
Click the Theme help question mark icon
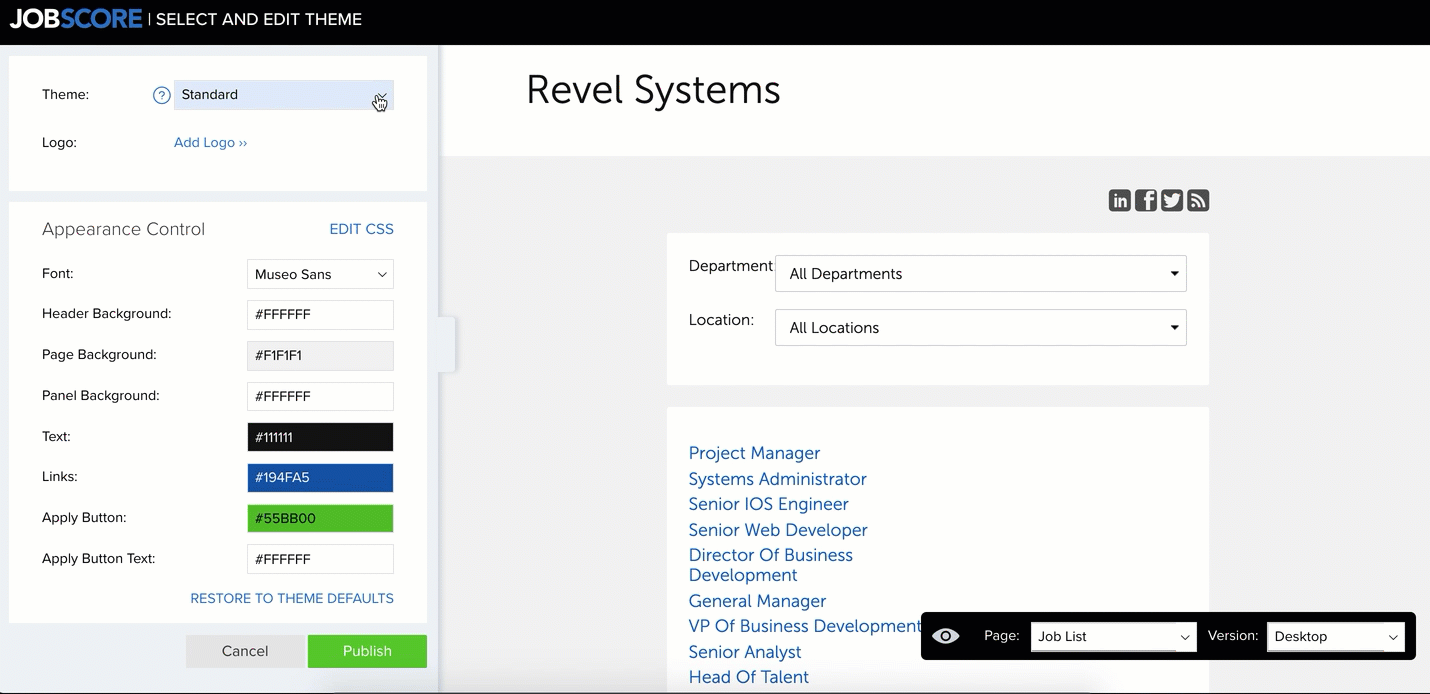coord(162,95)
